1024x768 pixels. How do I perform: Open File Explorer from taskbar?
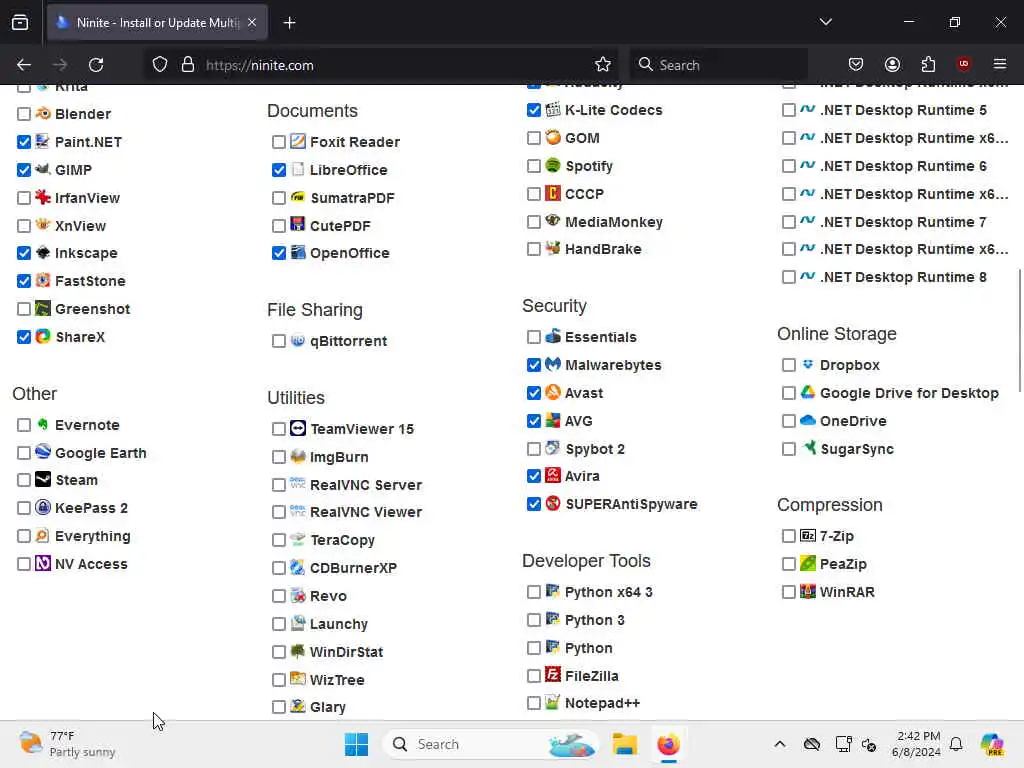[624, 744]
